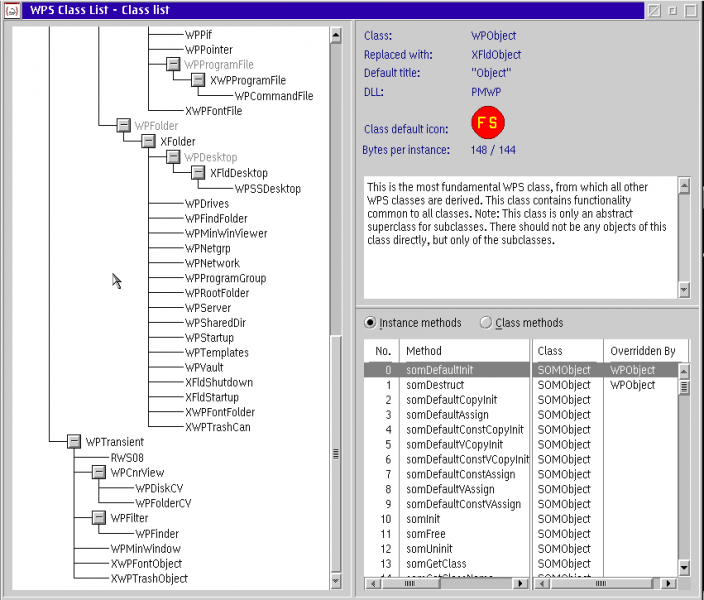The width and height of the screenshot is (704, 600).
Task: Collapse the WPDesktop tree node
Action: pos(173,157)
